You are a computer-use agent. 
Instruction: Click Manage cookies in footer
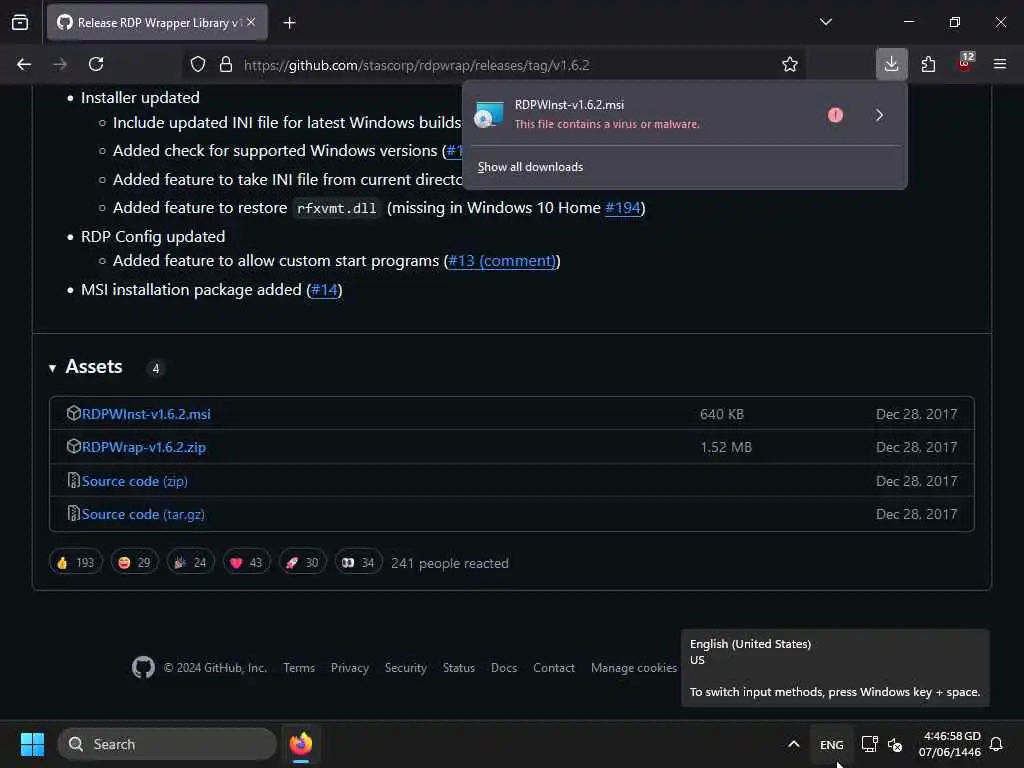[x=633, y=668]
